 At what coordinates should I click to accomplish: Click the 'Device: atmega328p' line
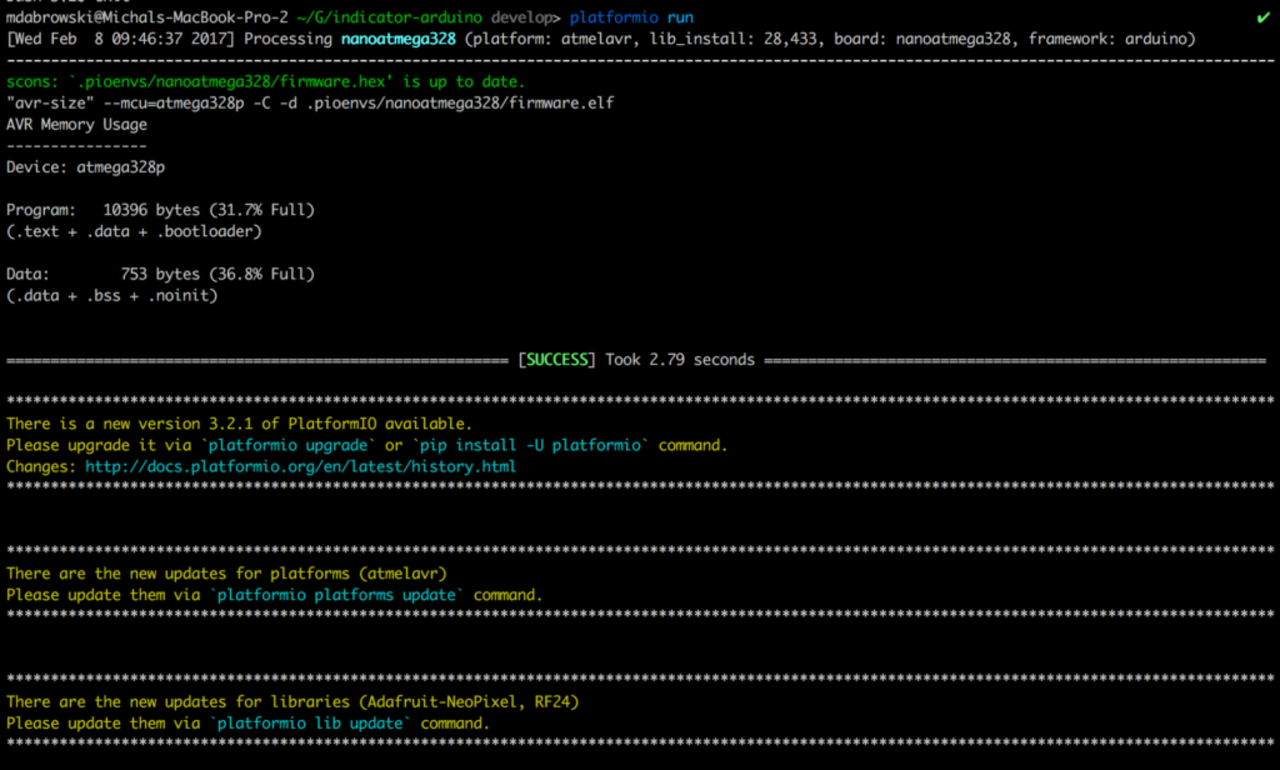(x=86, y=168)
